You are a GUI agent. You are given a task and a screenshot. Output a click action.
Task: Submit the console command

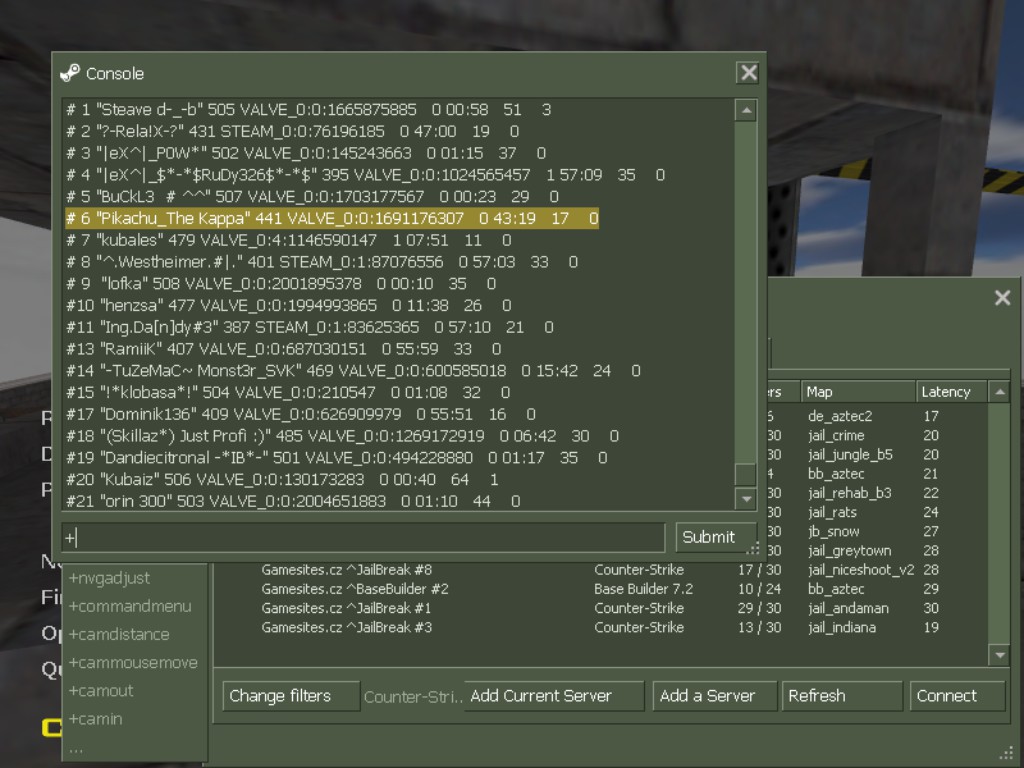tap(715, 537)
